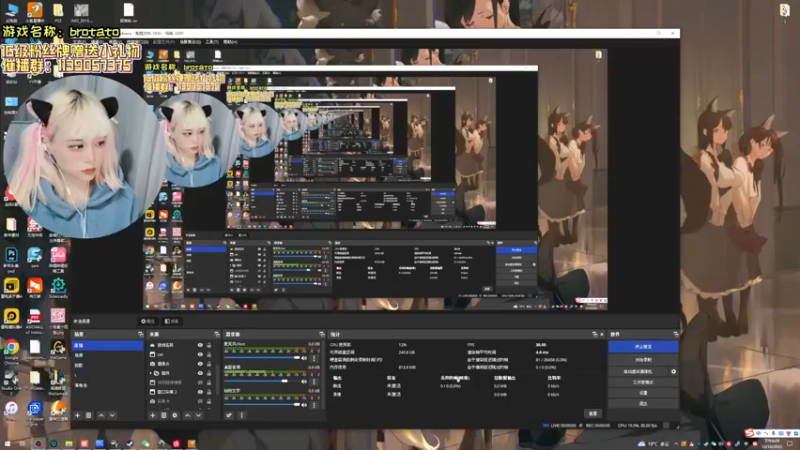Undock the Stats panel
The width and height of the screenshot is (800, 450).
pyautogui.click(x=594, y=334)
